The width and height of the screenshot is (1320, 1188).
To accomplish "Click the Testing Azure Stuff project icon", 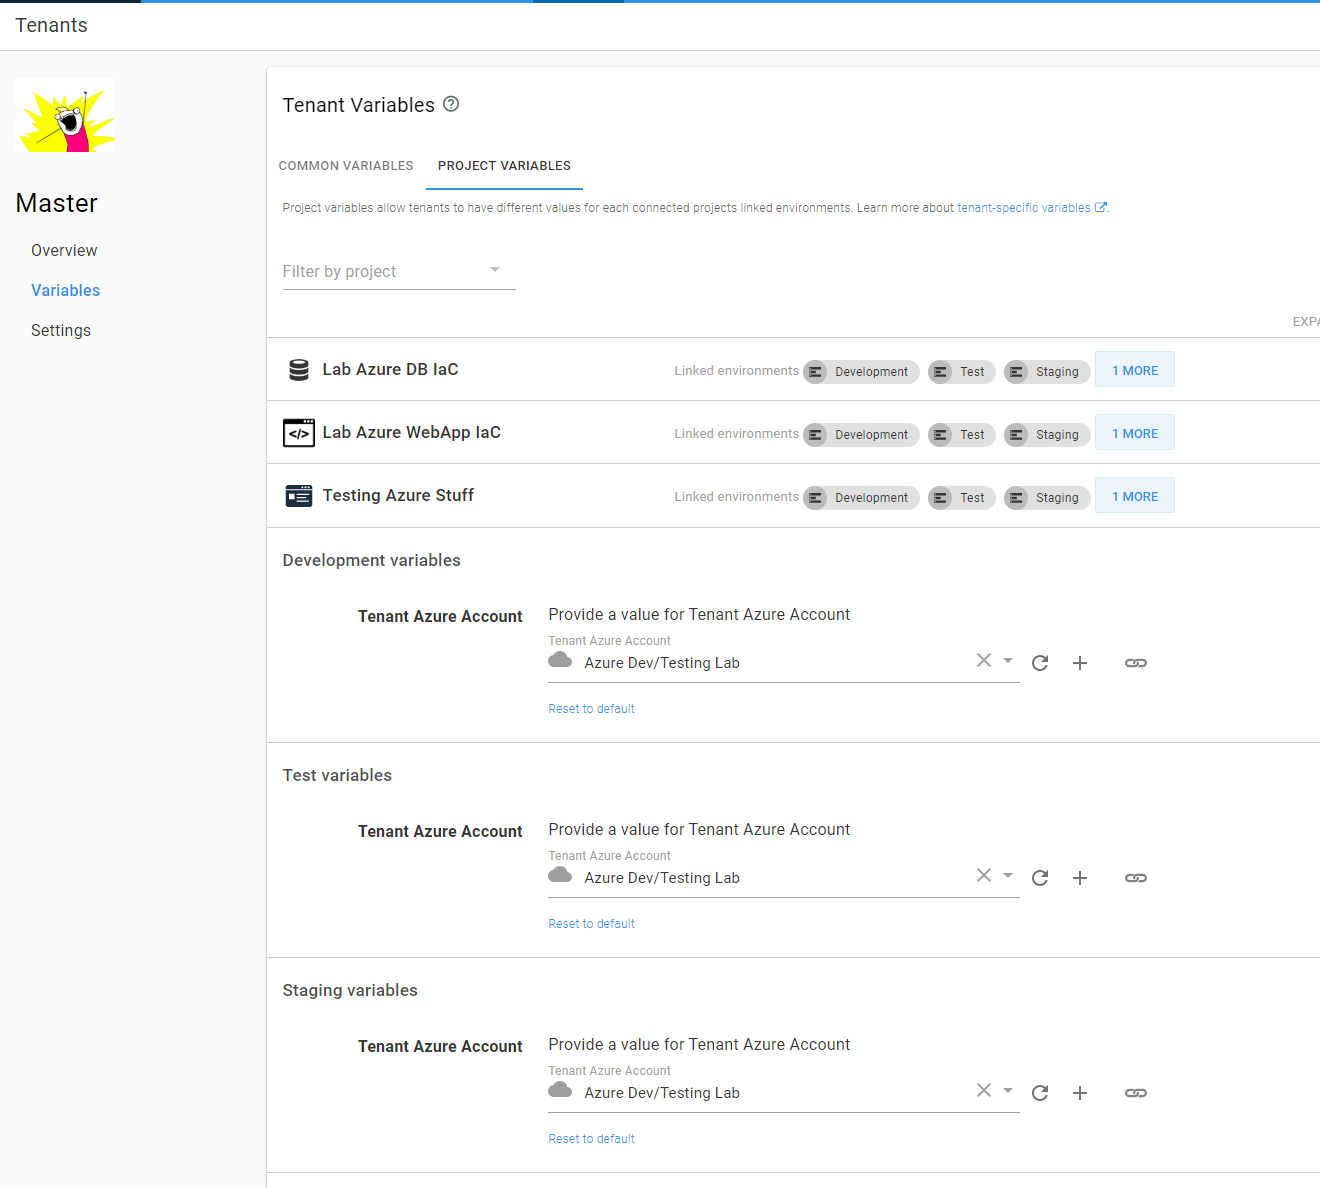I will (298, 495).
